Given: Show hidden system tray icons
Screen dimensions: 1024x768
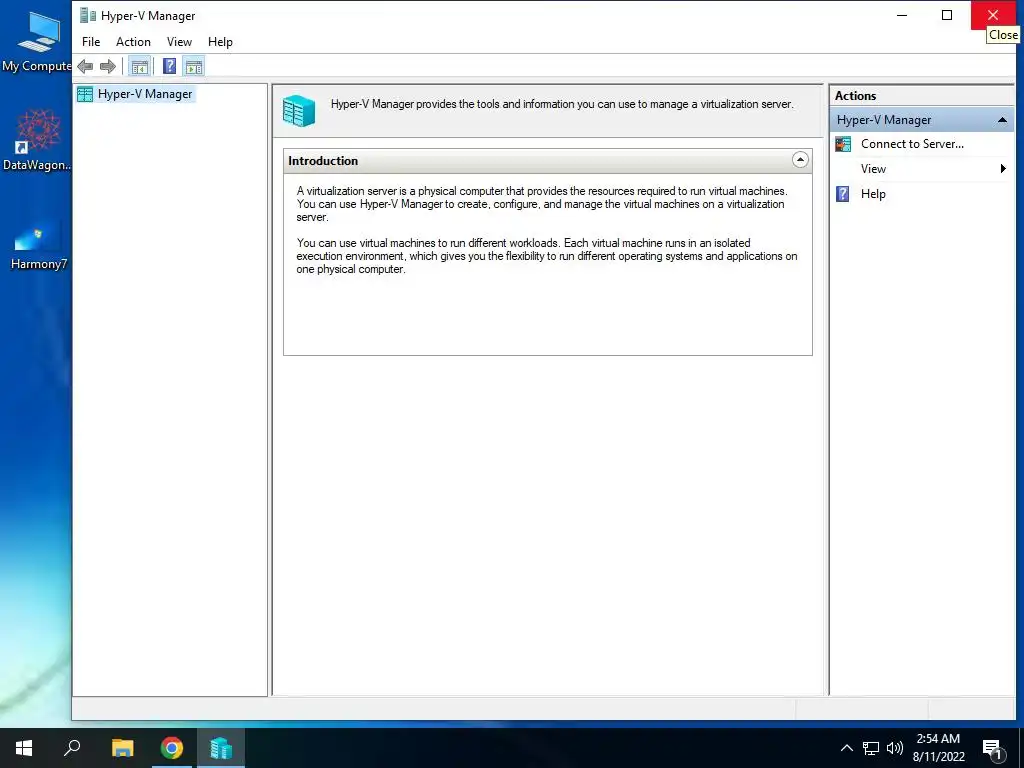Looking at the screenshot, I should [846, 748].
